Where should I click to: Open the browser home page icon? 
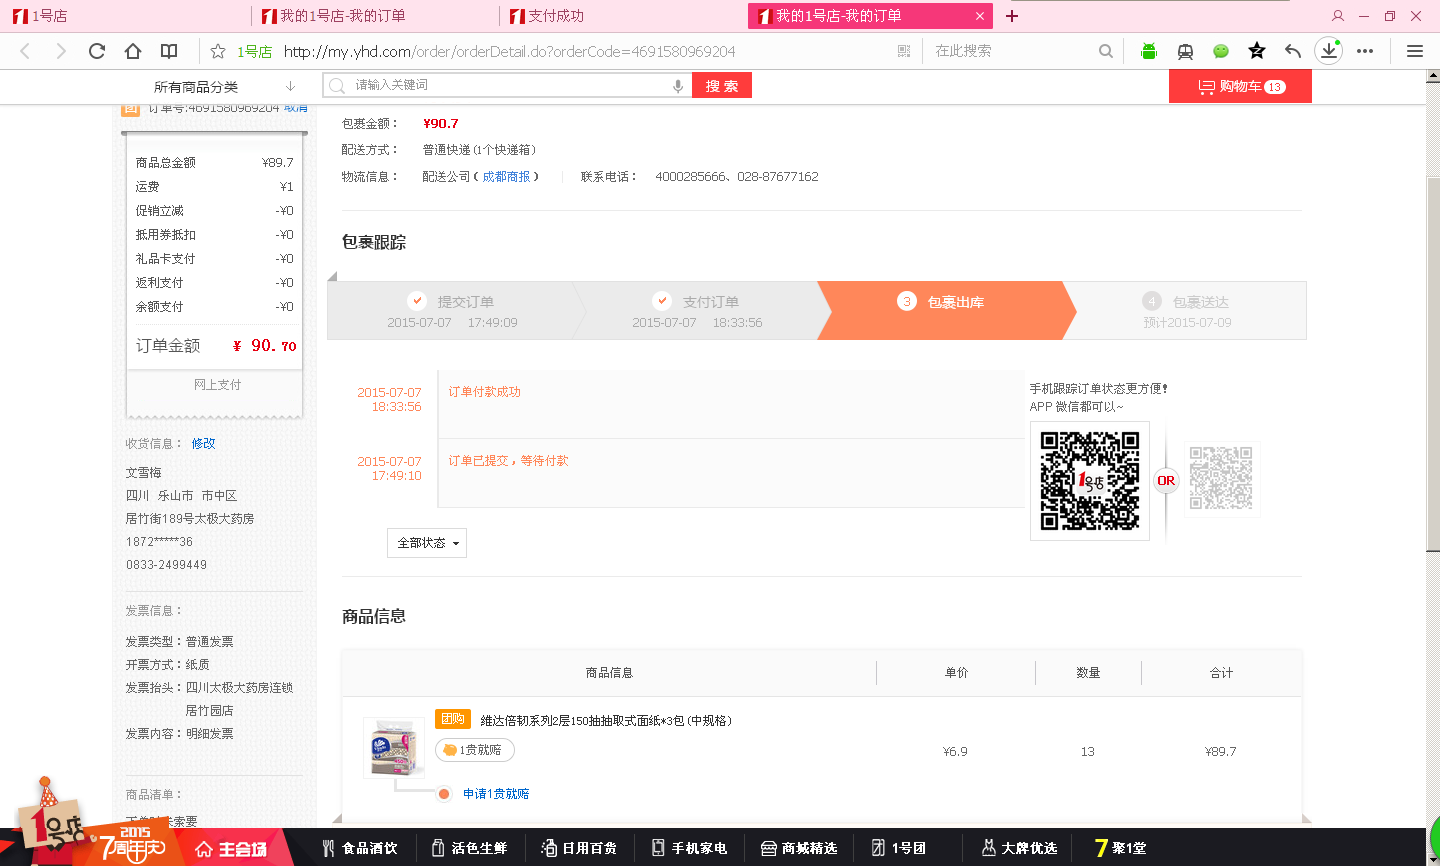pos(133,51)
